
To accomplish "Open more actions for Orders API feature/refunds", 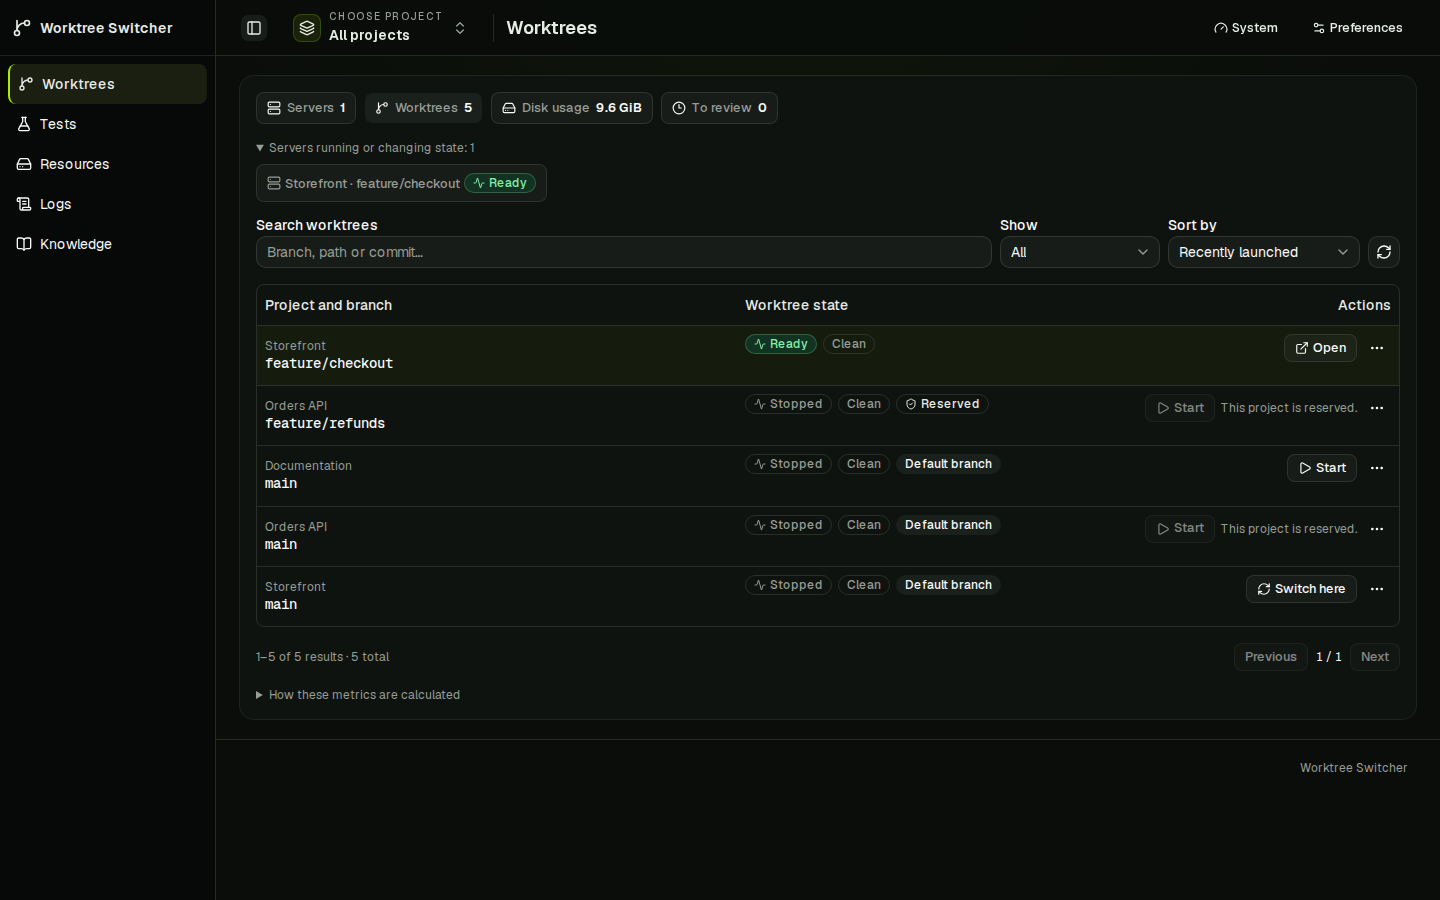I will pos(1377,408).
